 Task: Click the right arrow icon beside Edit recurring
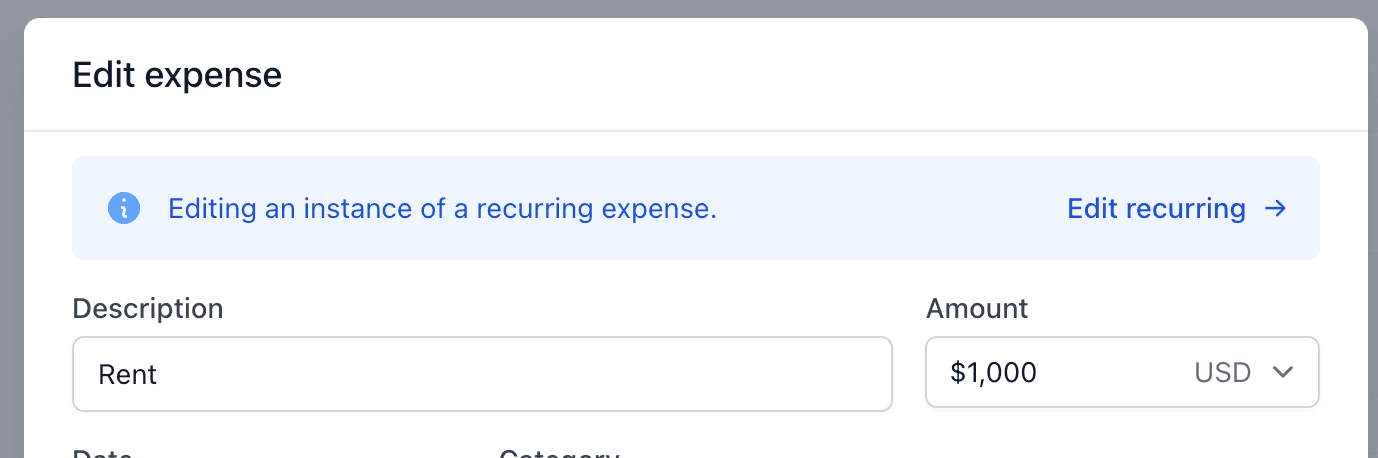pos(1275,208)
